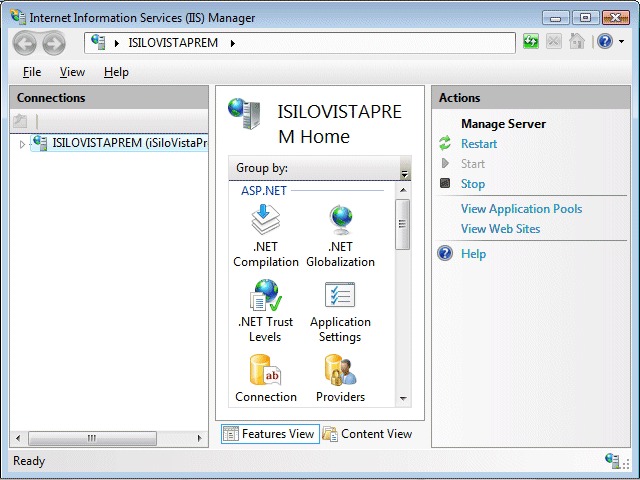Switch to the Content View tab

pos(367,434)
